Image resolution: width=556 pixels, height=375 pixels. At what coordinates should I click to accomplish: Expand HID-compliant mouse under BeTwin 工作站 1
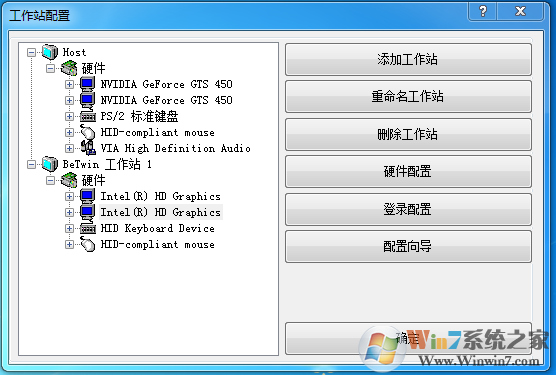70,245
